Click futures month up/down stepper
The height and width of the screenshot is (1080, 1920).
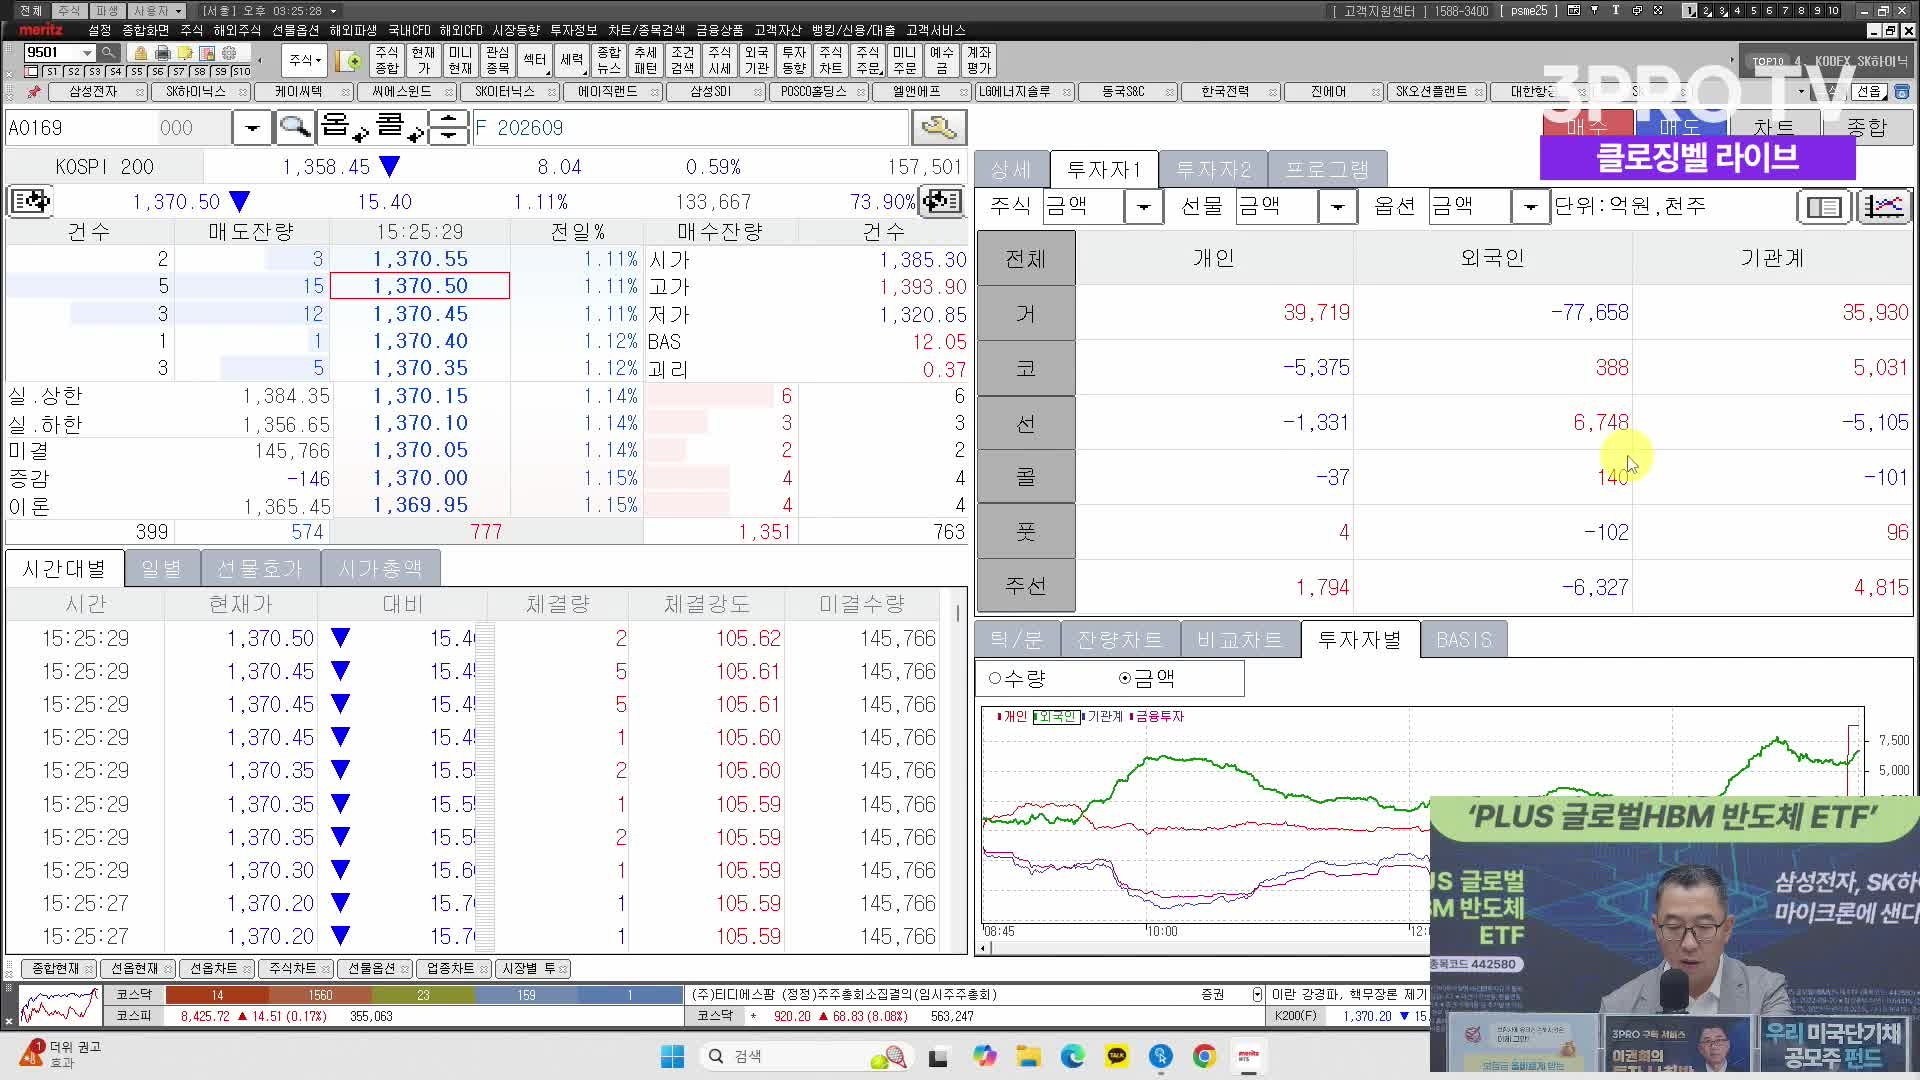point(449,127)
